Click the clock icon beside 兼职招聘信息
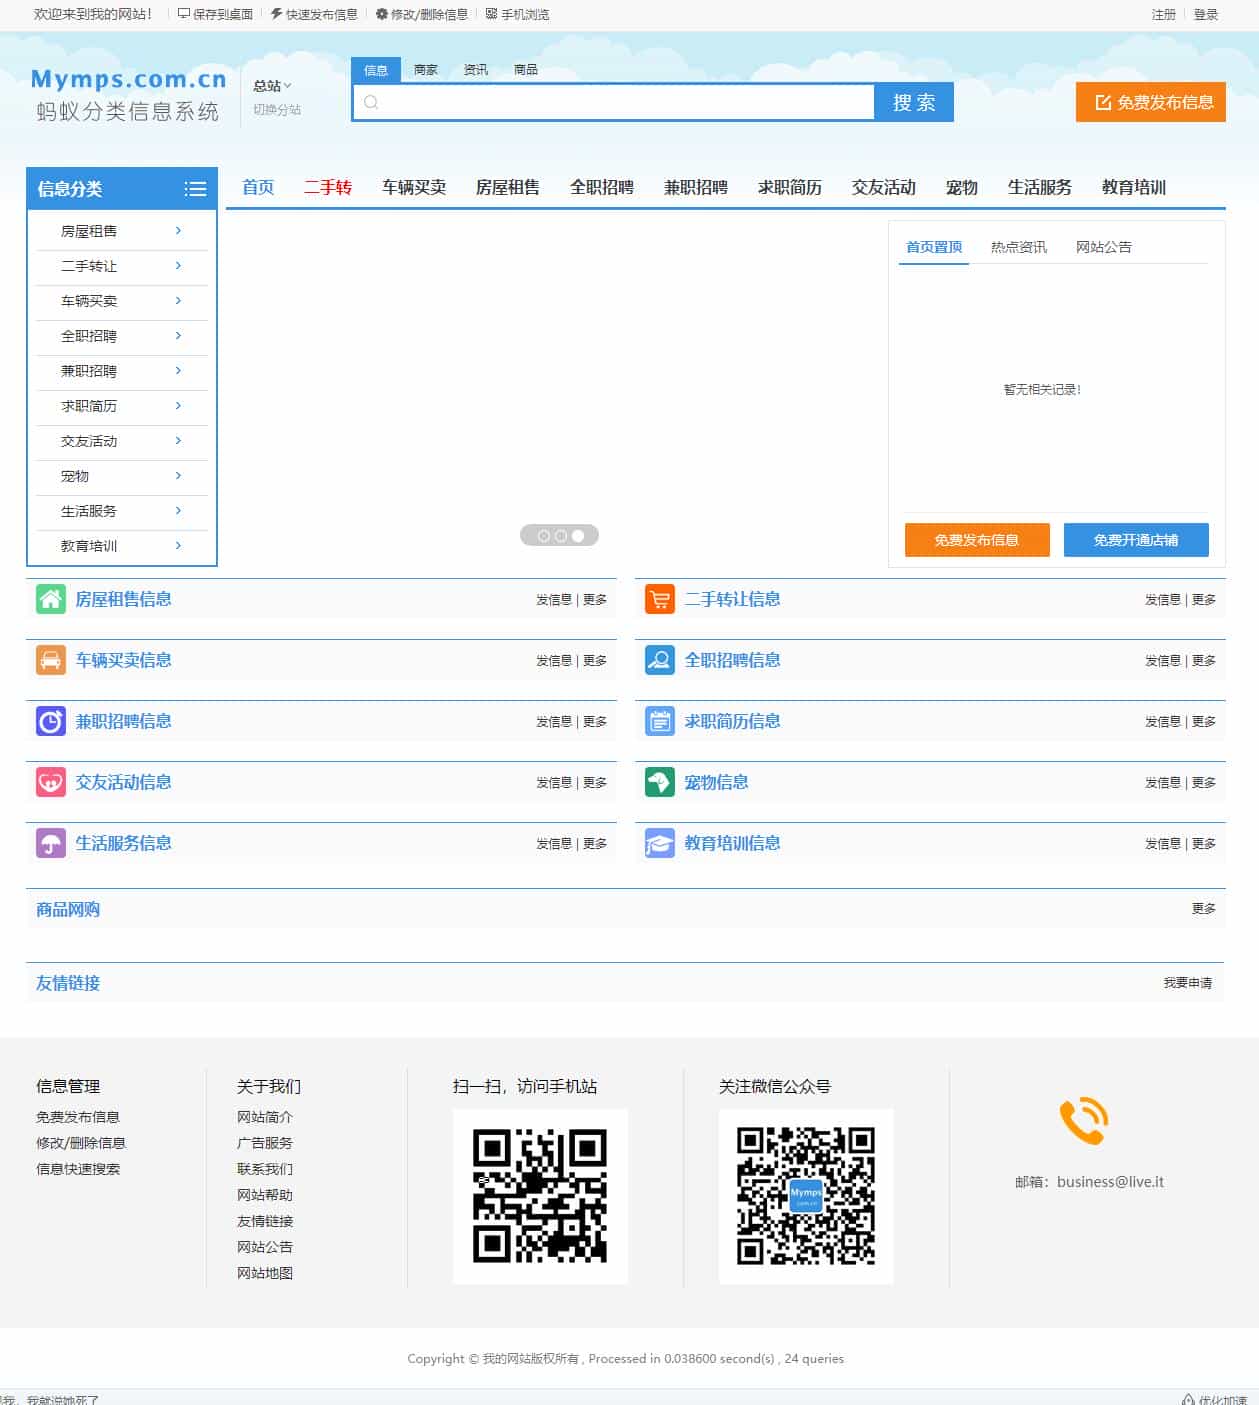Screen dimensions: 1259x1405 pyautogui.click(x=49, y=721)
